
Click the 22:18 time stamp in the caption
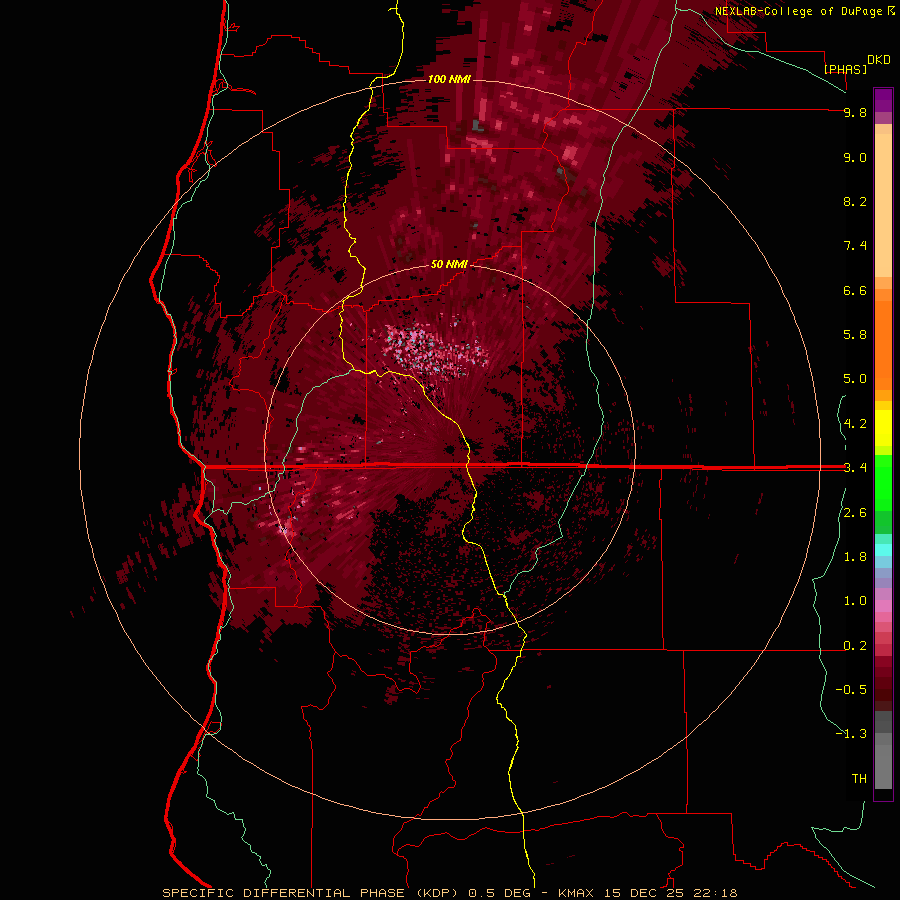(x=714, y=893)
